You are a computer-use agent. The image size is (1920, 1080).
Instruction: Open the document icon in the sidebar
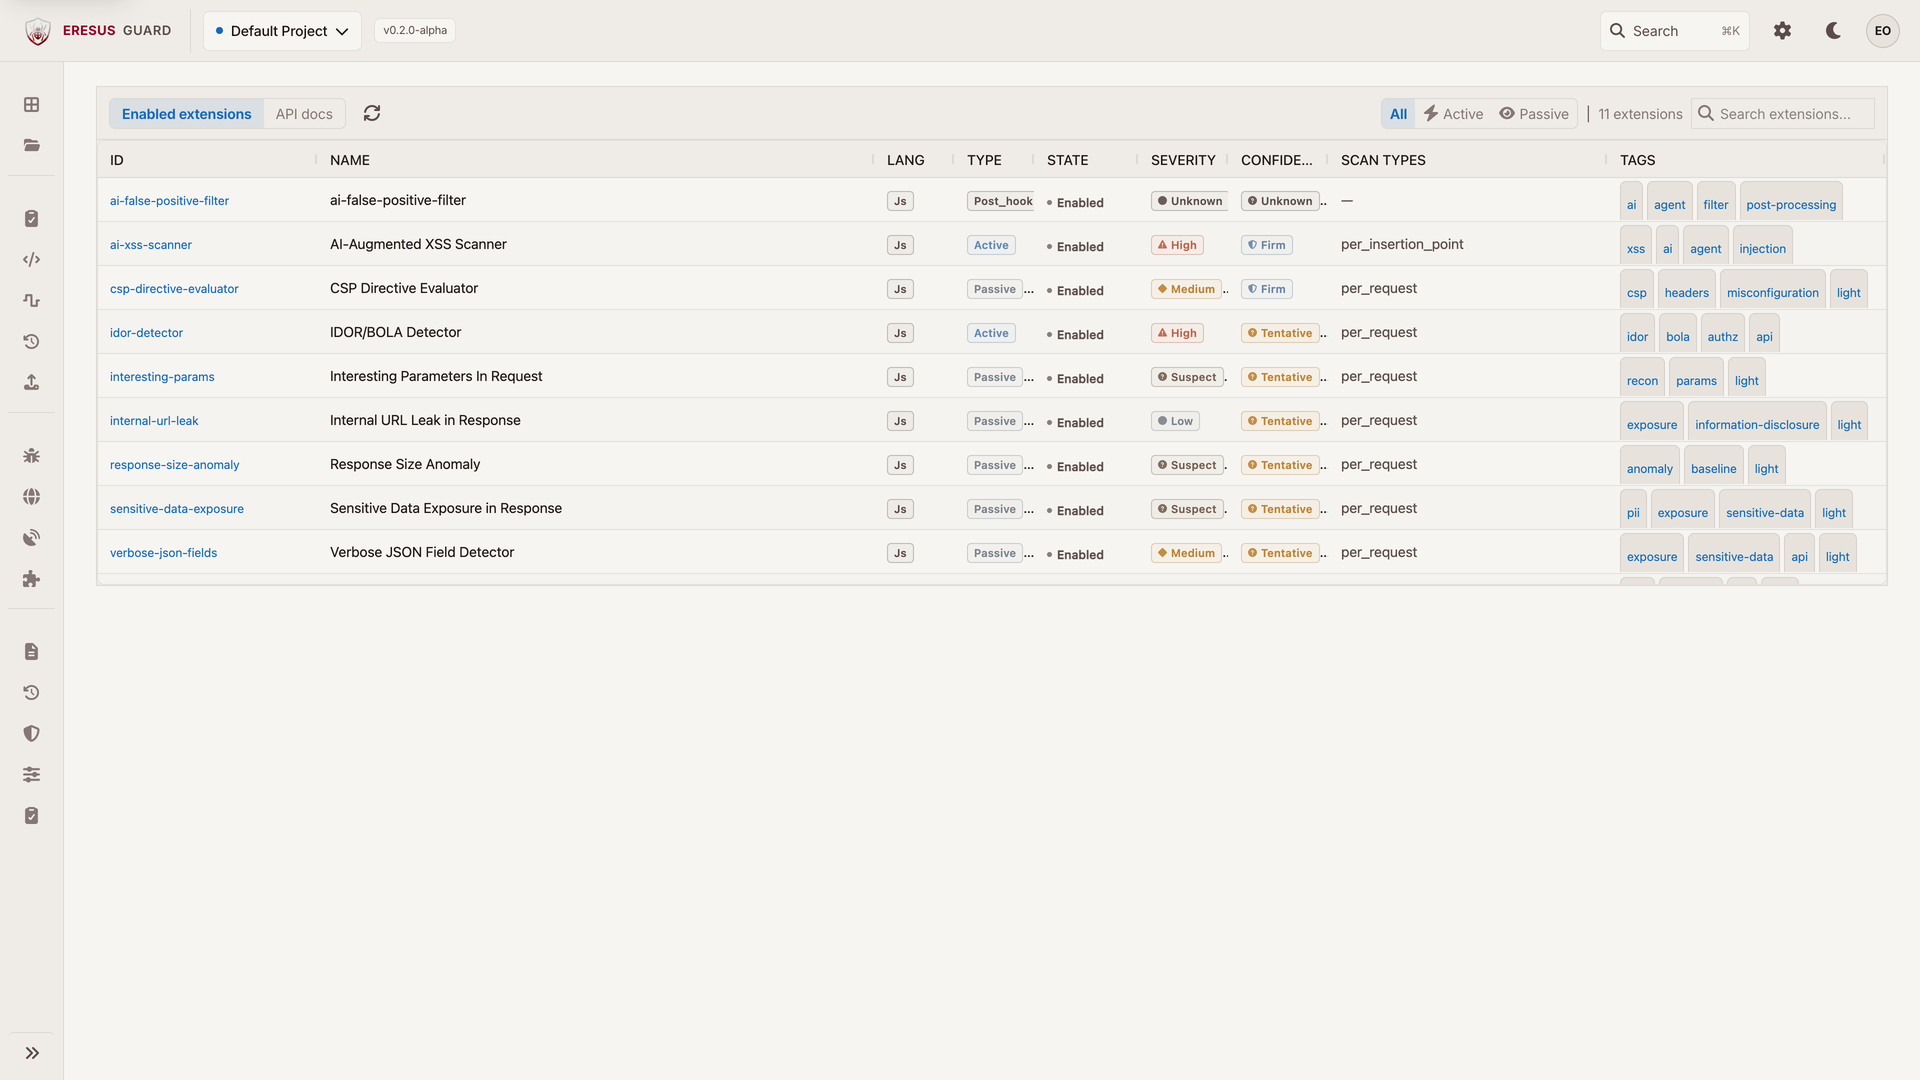pyautogui.click(x=32, y=652)
